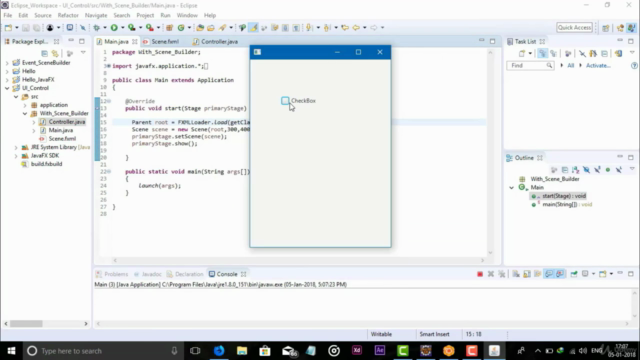Save the current file using Save icon
640x360 pixels.
pyautogui.click(x=26, y=28)
